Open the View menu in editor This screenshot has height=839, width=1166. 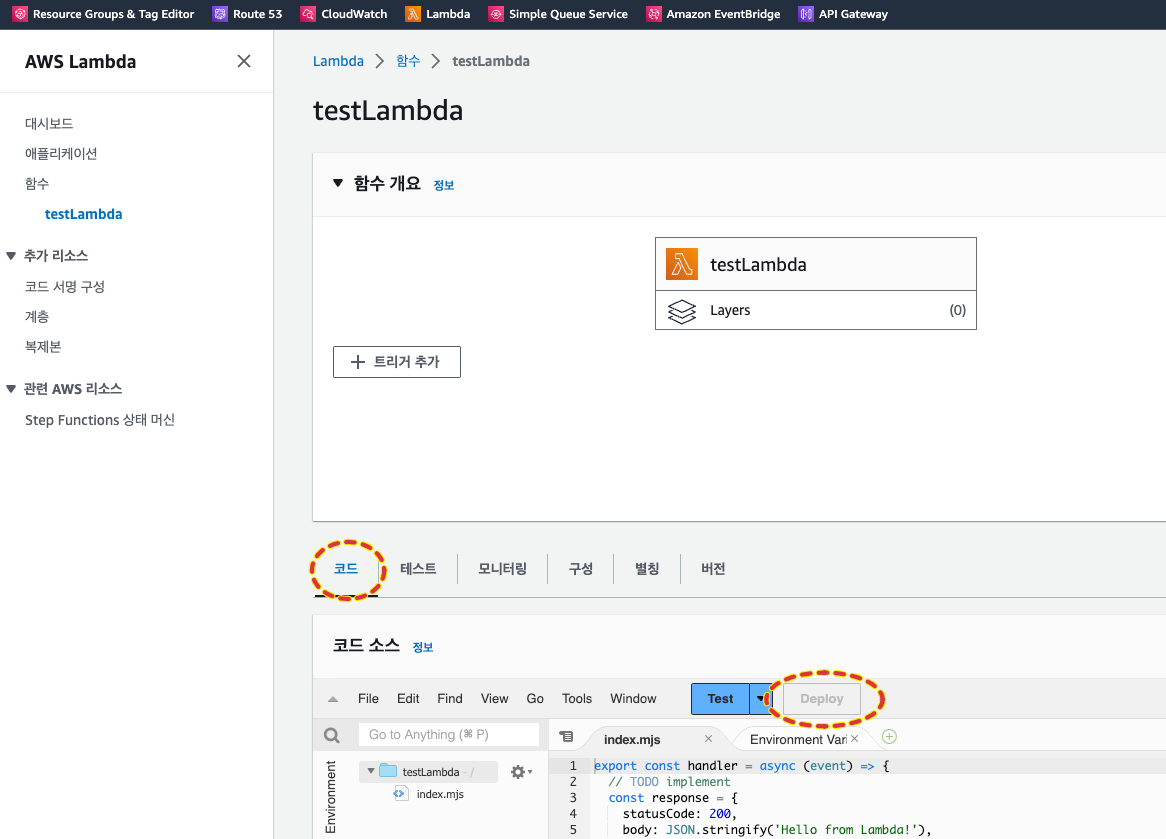pyautogui.click(x=495, y=698)
